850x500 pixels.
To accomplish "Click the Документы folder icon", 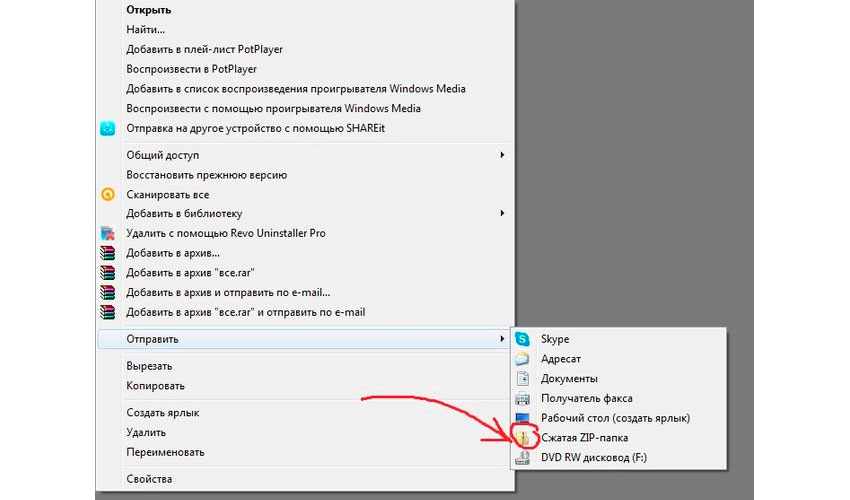I will tap(521, 379).
